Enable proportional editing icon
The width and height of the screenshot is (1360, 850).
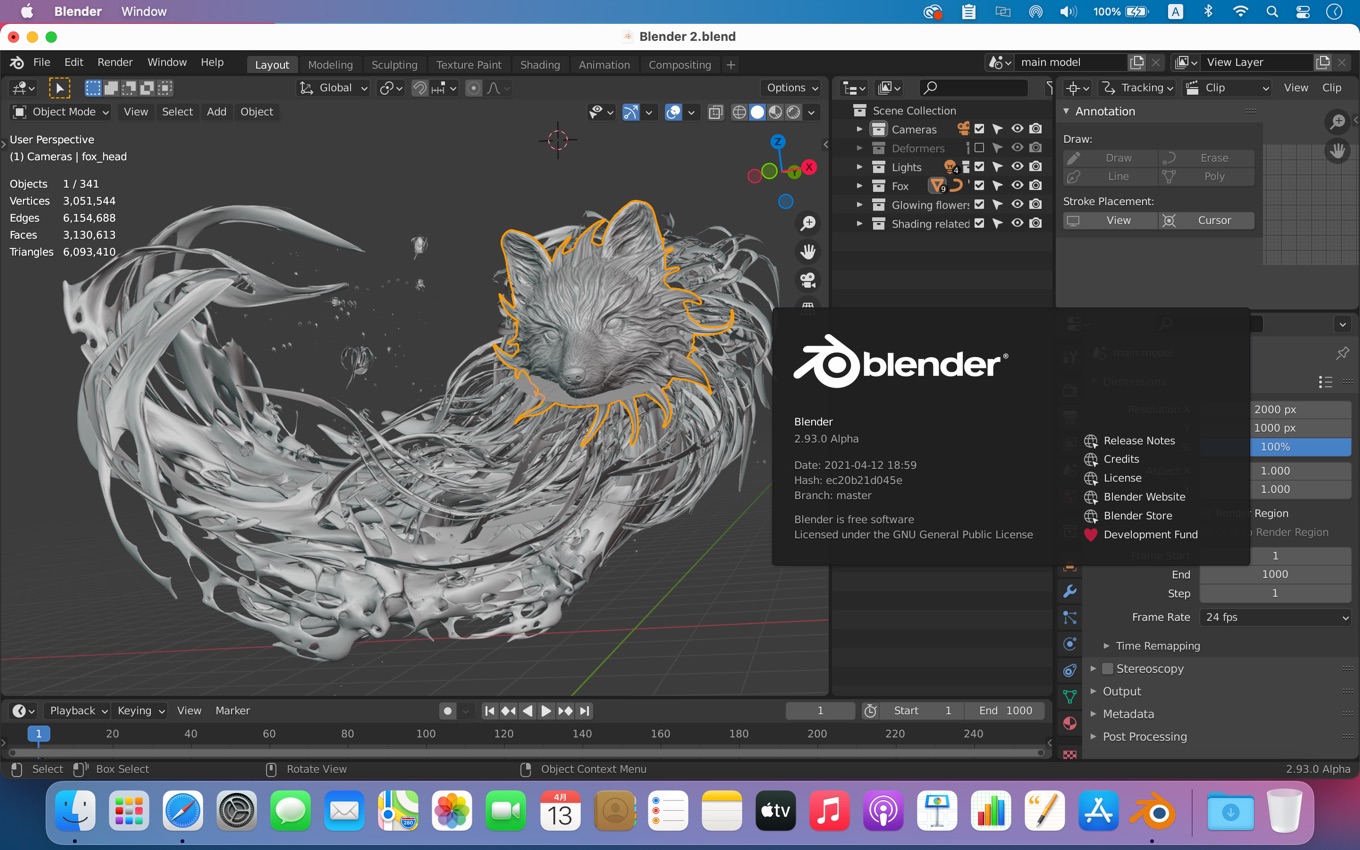point(474,88)
